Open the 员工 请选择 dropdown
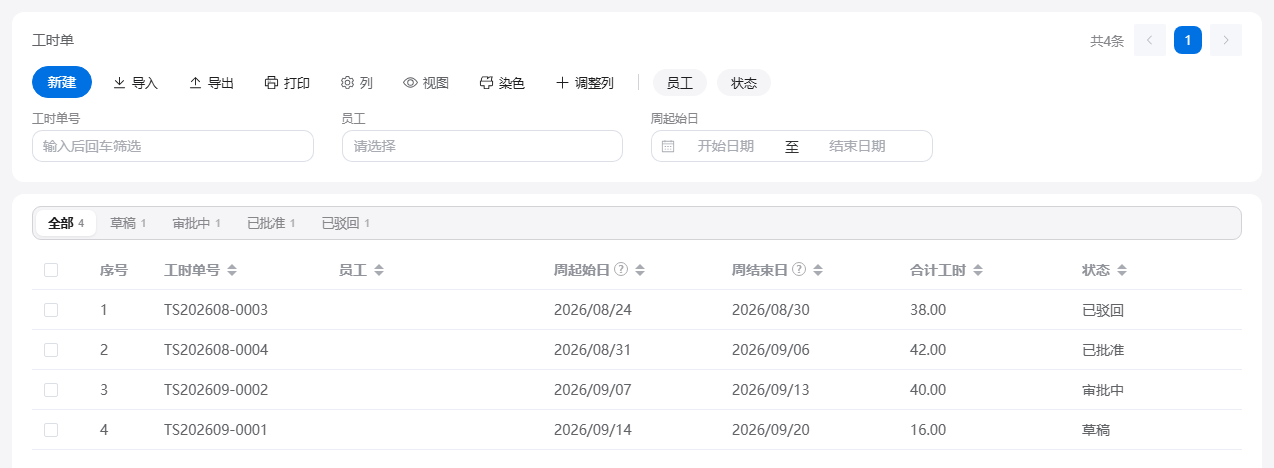This screenshot has height=468, width=1274. tap(482, 146)
